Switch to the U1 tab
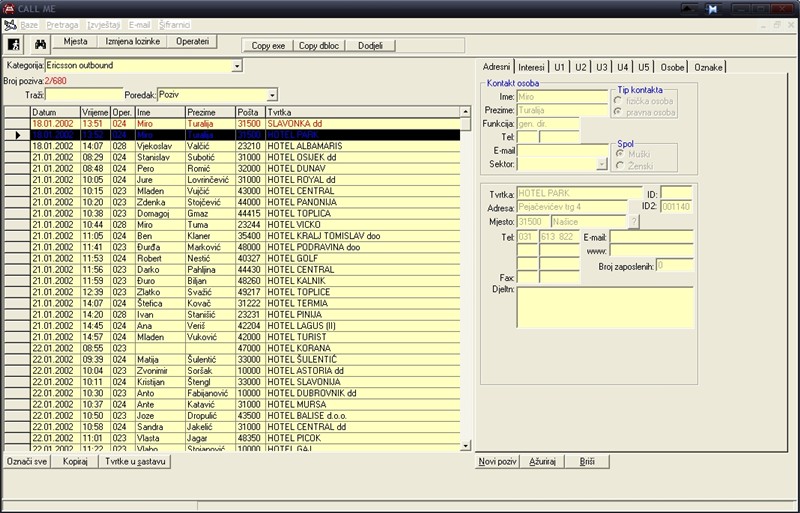This screenshot has width=800, height=513. click(x=560, y=67)
